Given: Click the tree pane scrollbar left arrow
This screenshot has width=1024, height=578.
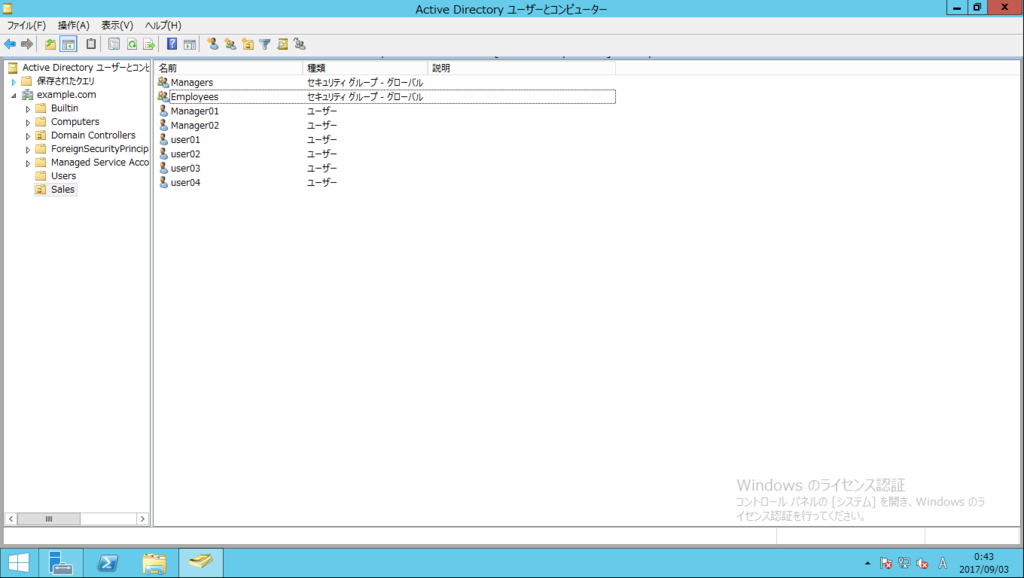Looking at the screenshot, I should point(11,519).
